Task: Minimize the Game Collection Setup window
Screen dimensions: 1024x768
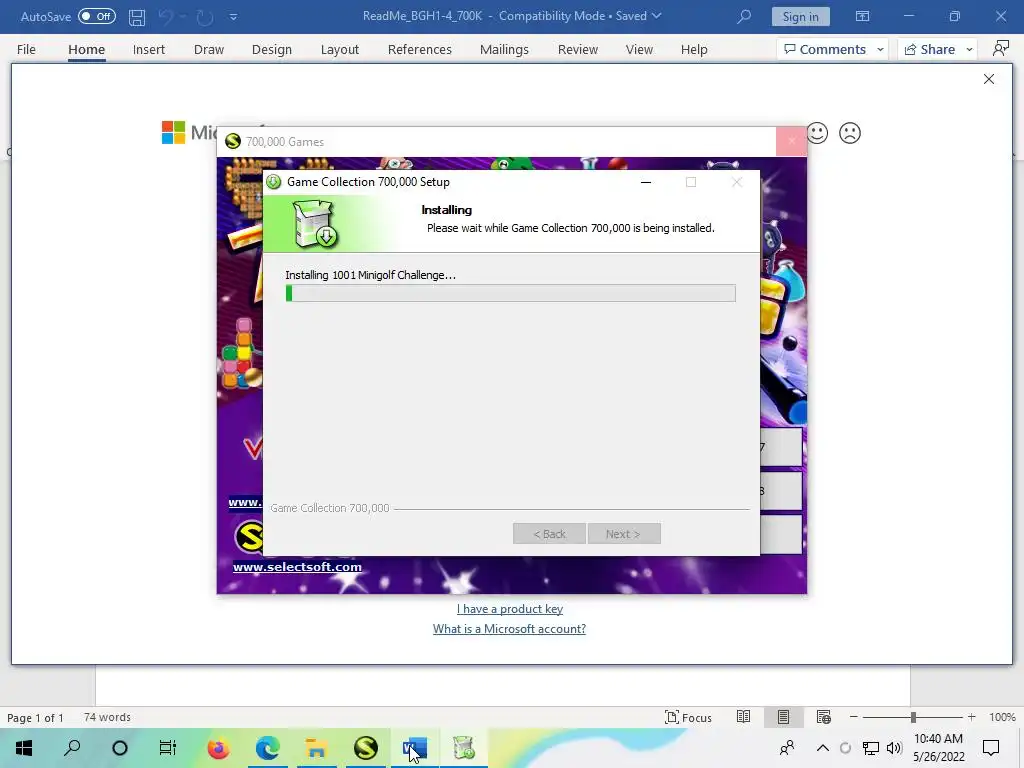Action: coord(646,182)
